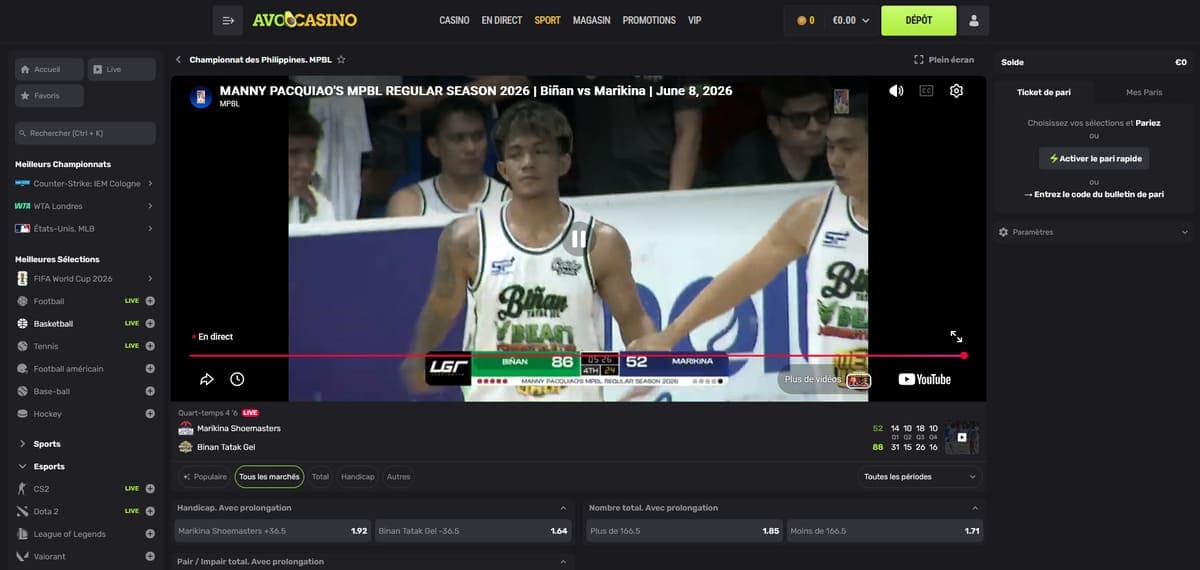Pause the live video stream
Image resolution: width=1200 pixels, height=570 pixels.
(578, 239)
